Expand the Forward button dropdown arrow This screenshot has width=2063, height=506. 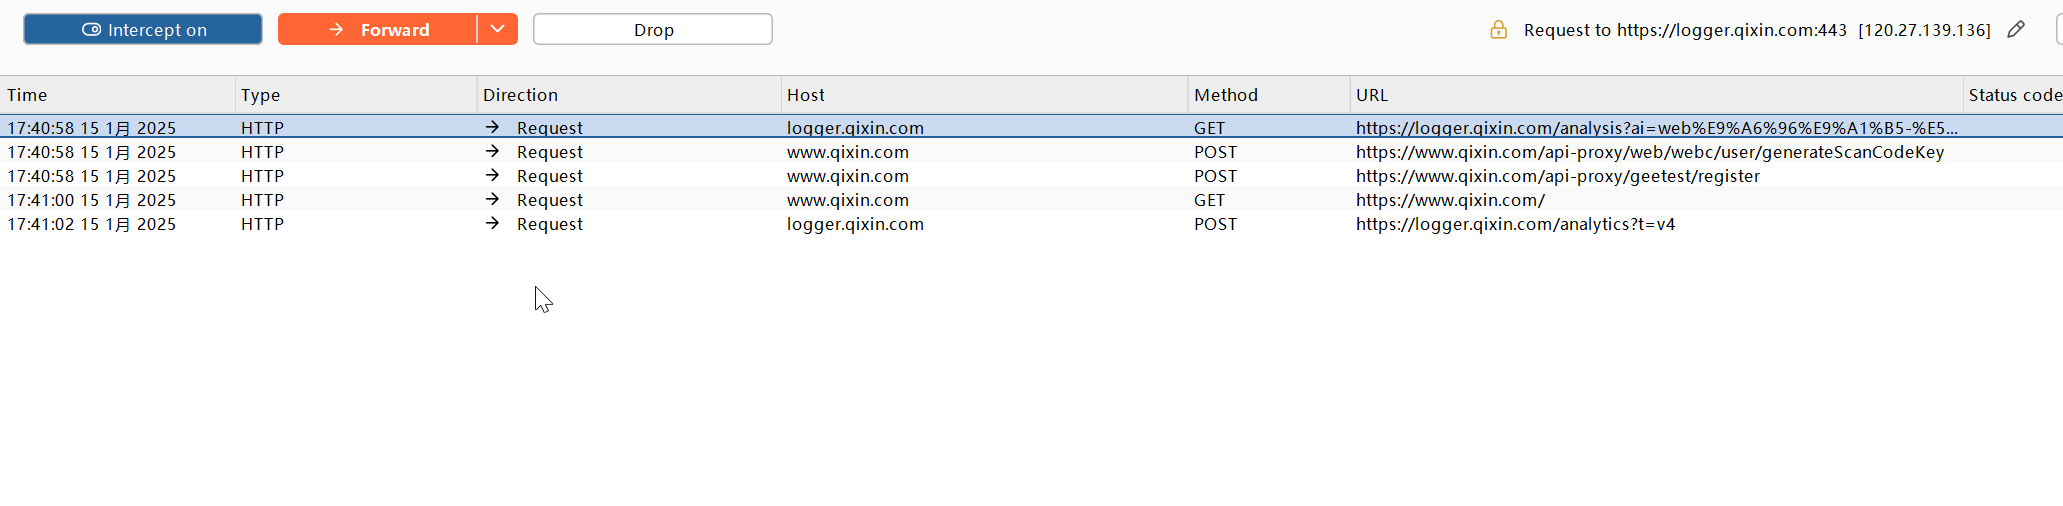[x=497, y=30]
